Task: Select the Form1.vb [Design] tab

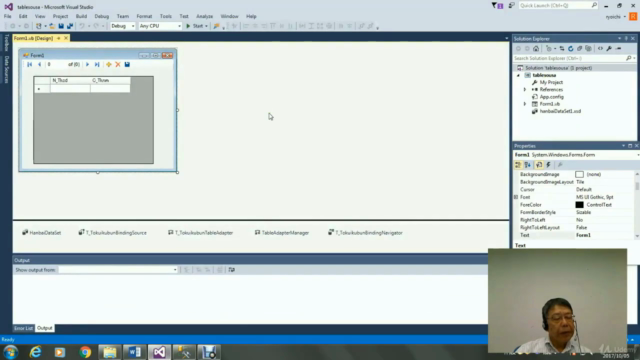Action: click(33, 38)
